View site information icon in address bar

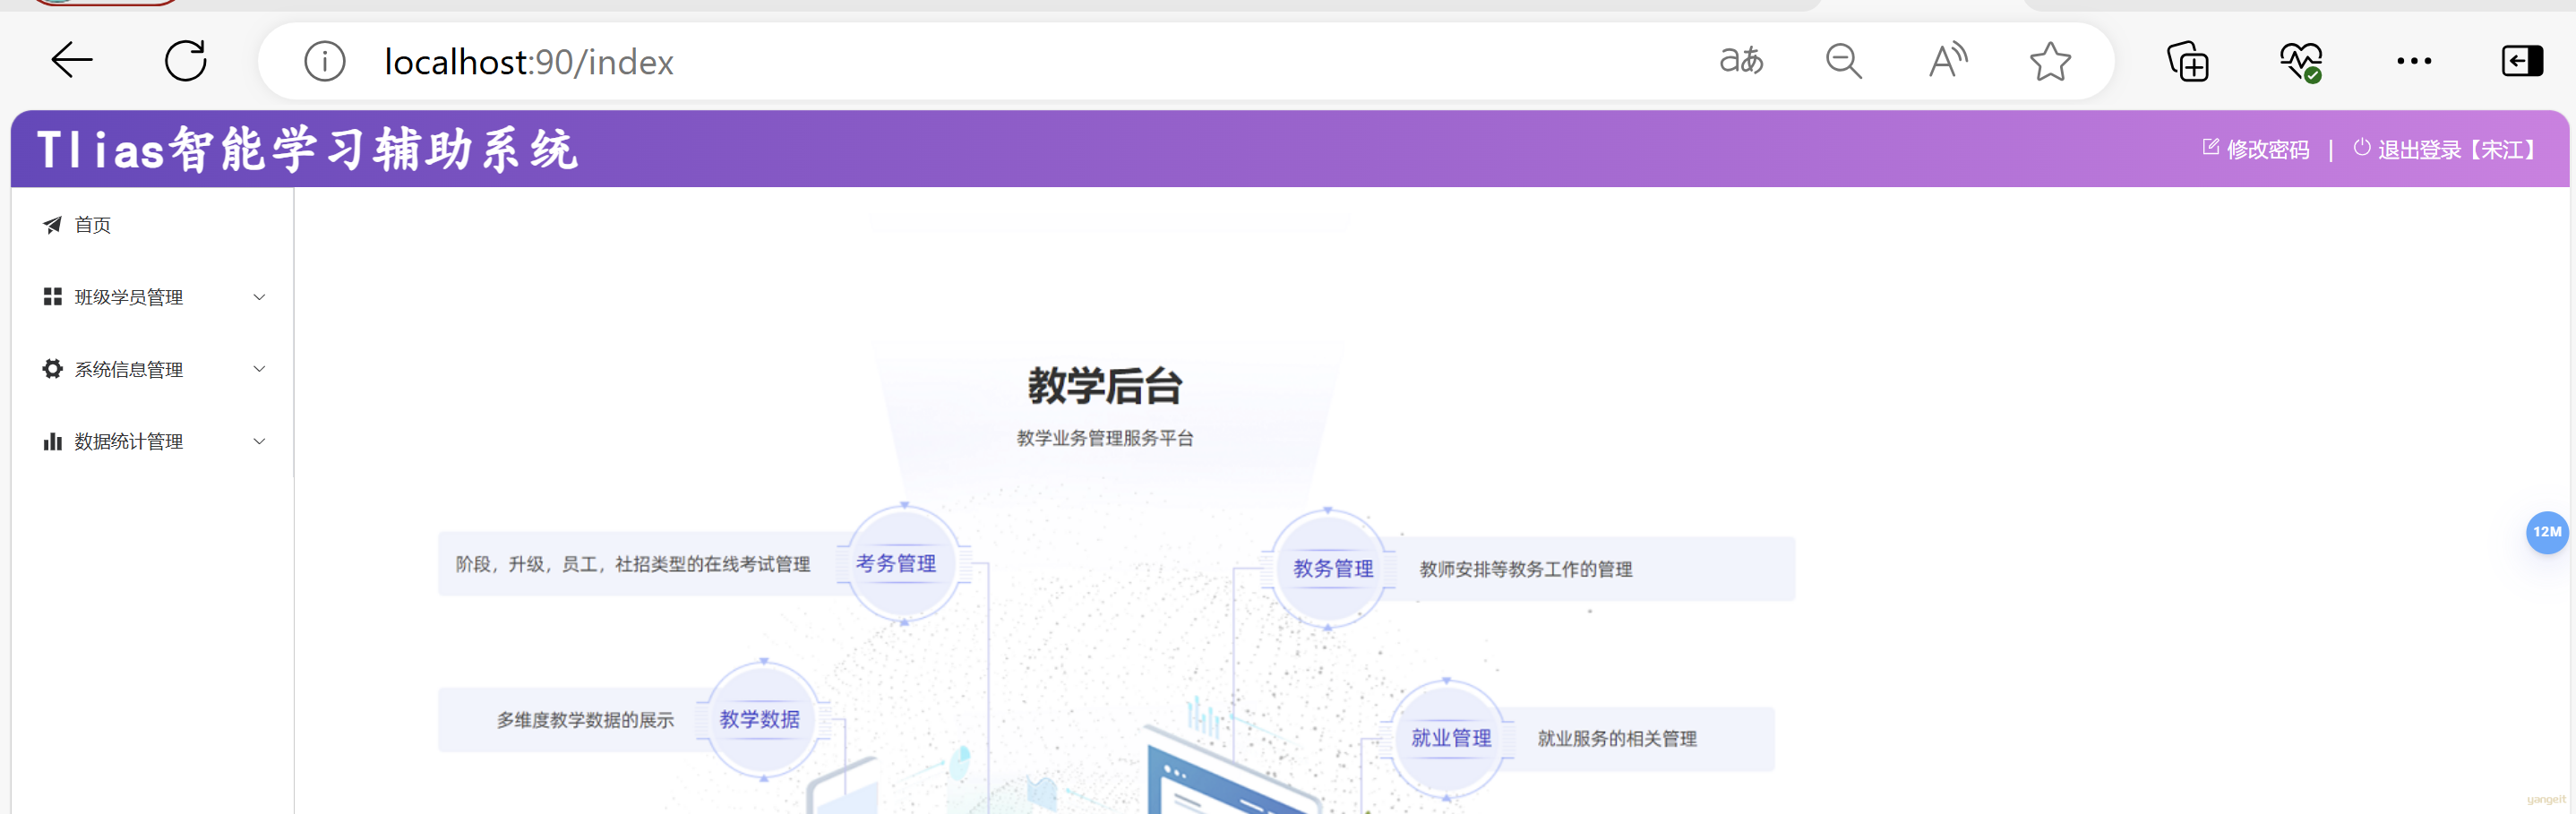coord(325,62)
